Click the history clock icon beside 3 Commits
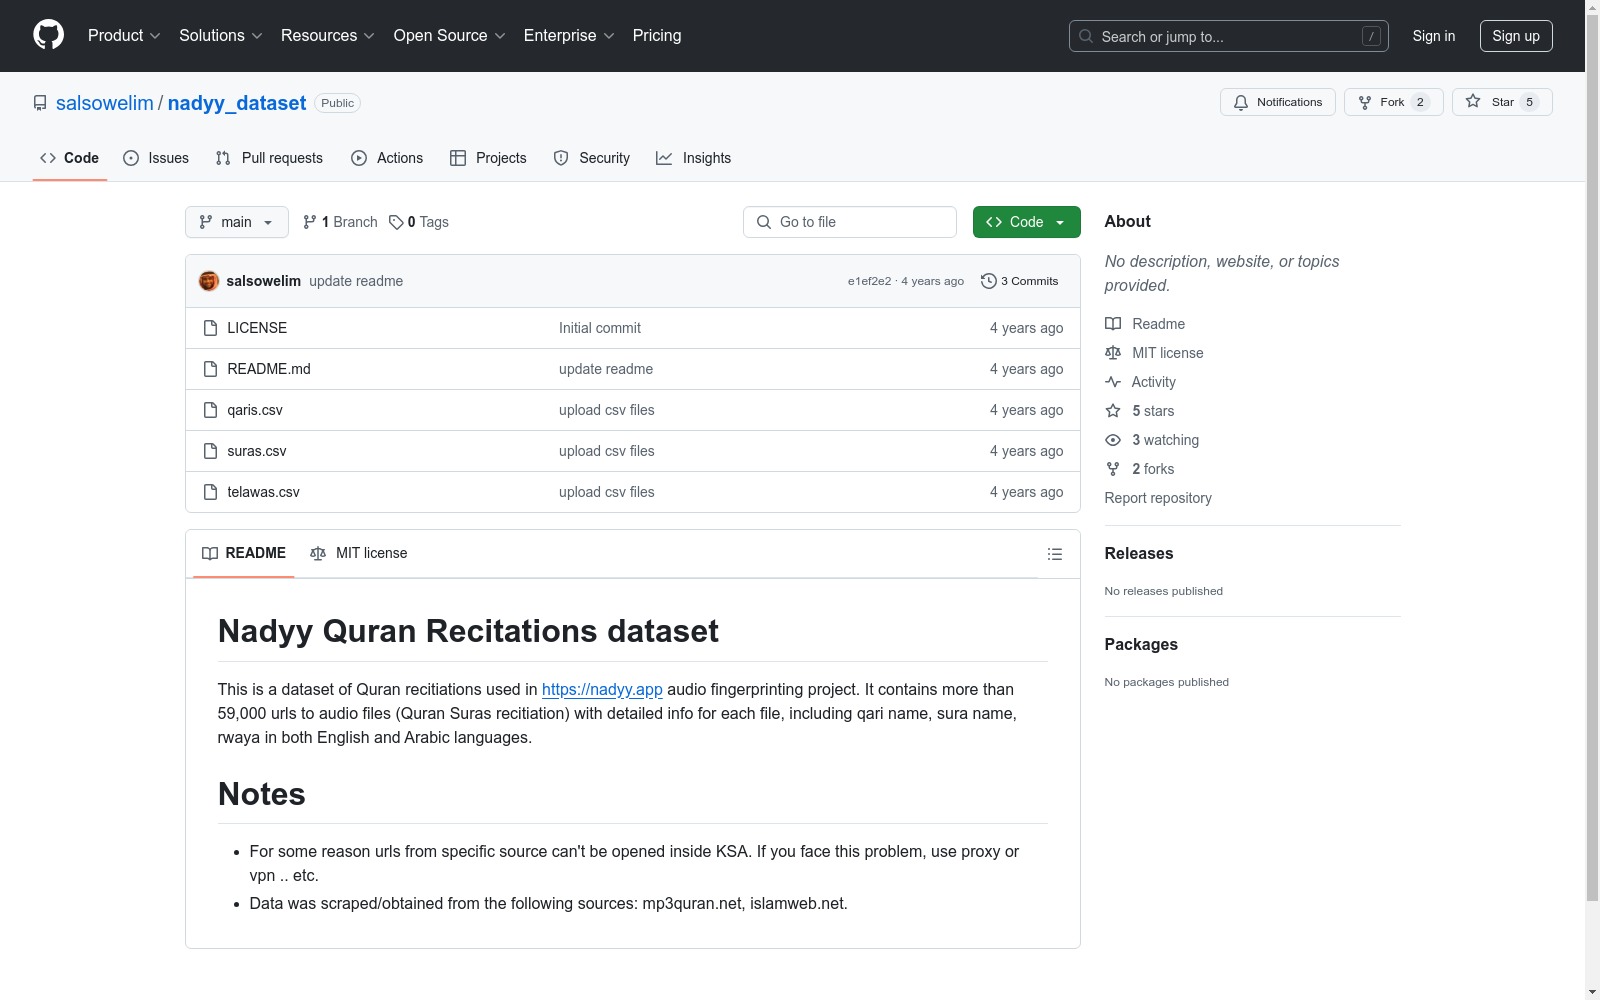Screen dimensions: 1600x1000 coord(989,281)
